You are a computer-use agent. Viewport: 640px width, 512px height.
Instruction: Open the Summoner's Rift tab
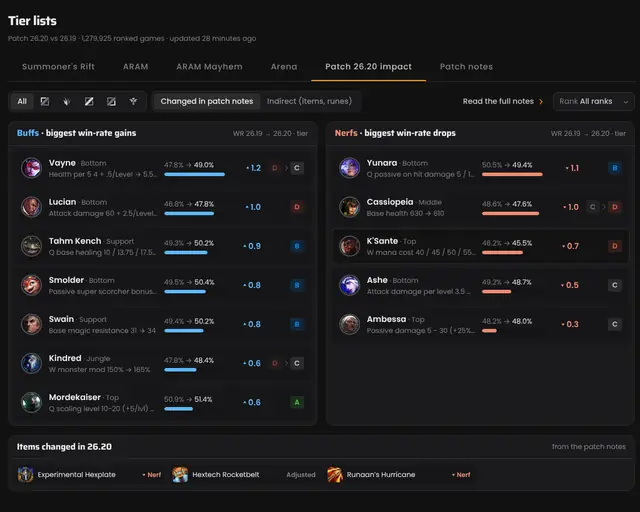tap(58, 67)
